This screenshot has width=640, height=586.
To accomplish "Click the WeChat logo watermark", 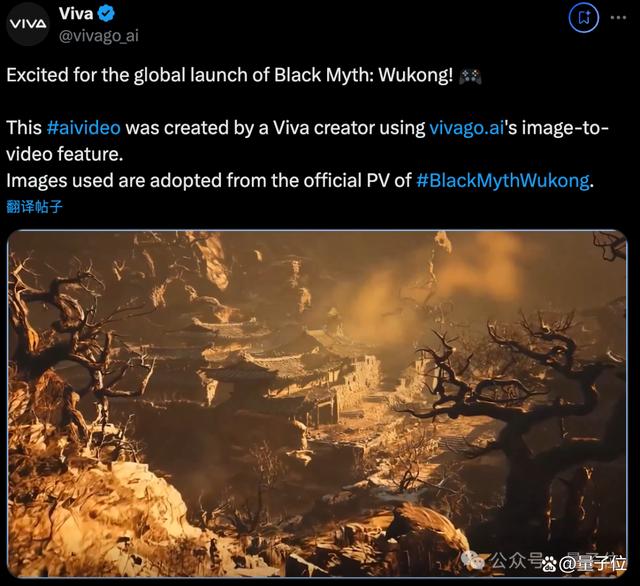I will click(x=473, y=559).
